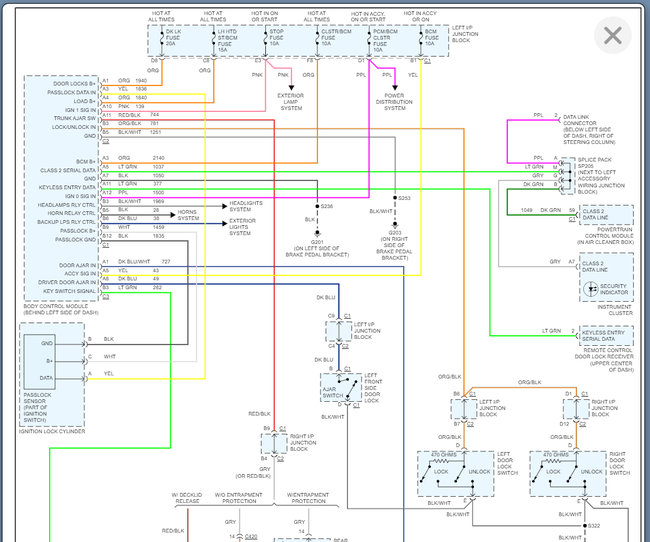Click the STOP 10A fuse symbol
Viewport: 650px width, 542px height.
click(274, 40)
